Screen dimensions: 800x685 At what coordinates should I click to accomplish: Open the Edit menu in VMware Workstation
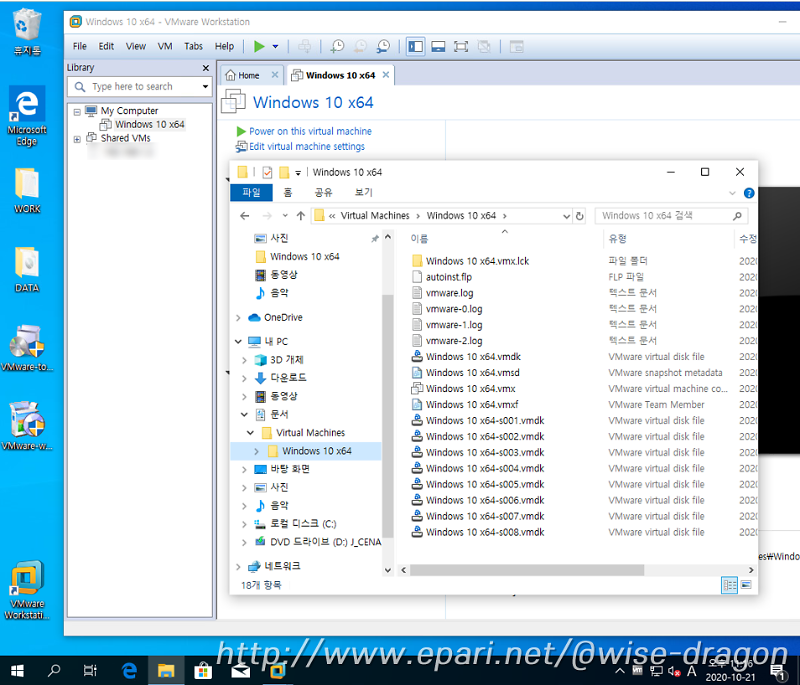click(x=106, y=46)
